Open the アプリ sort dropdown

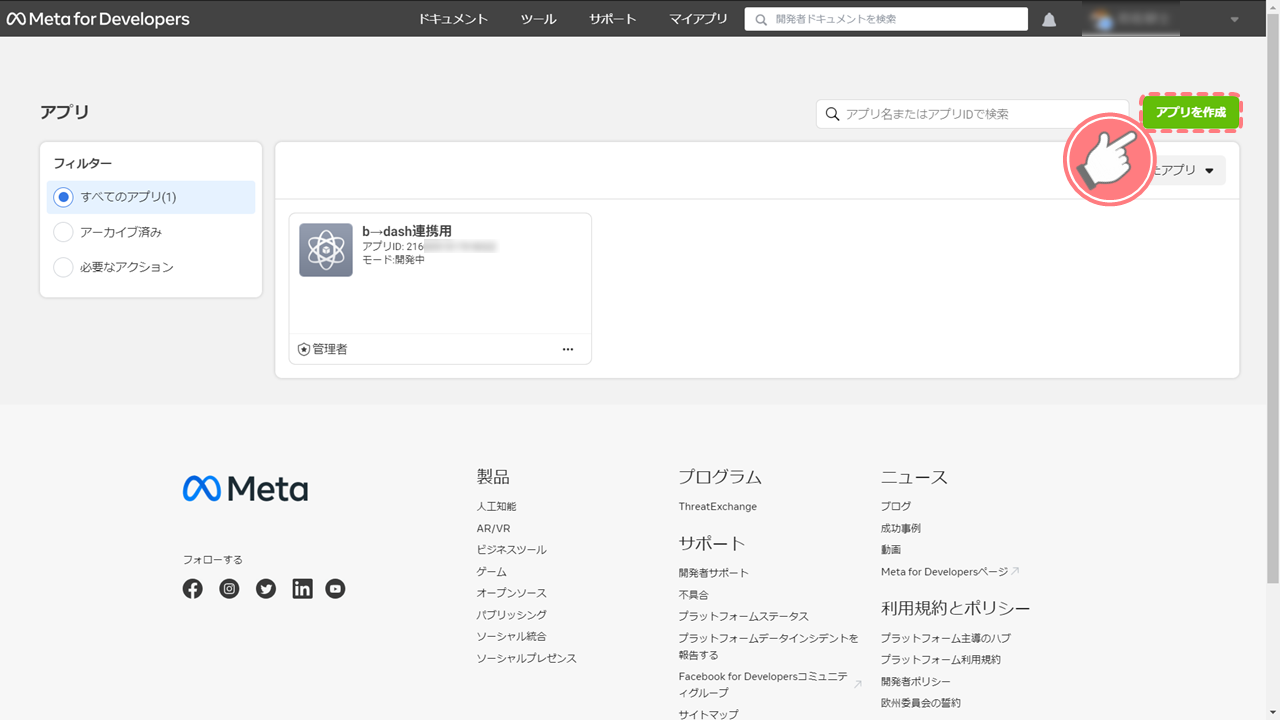pyautogui.click(x=1186, y=170)
